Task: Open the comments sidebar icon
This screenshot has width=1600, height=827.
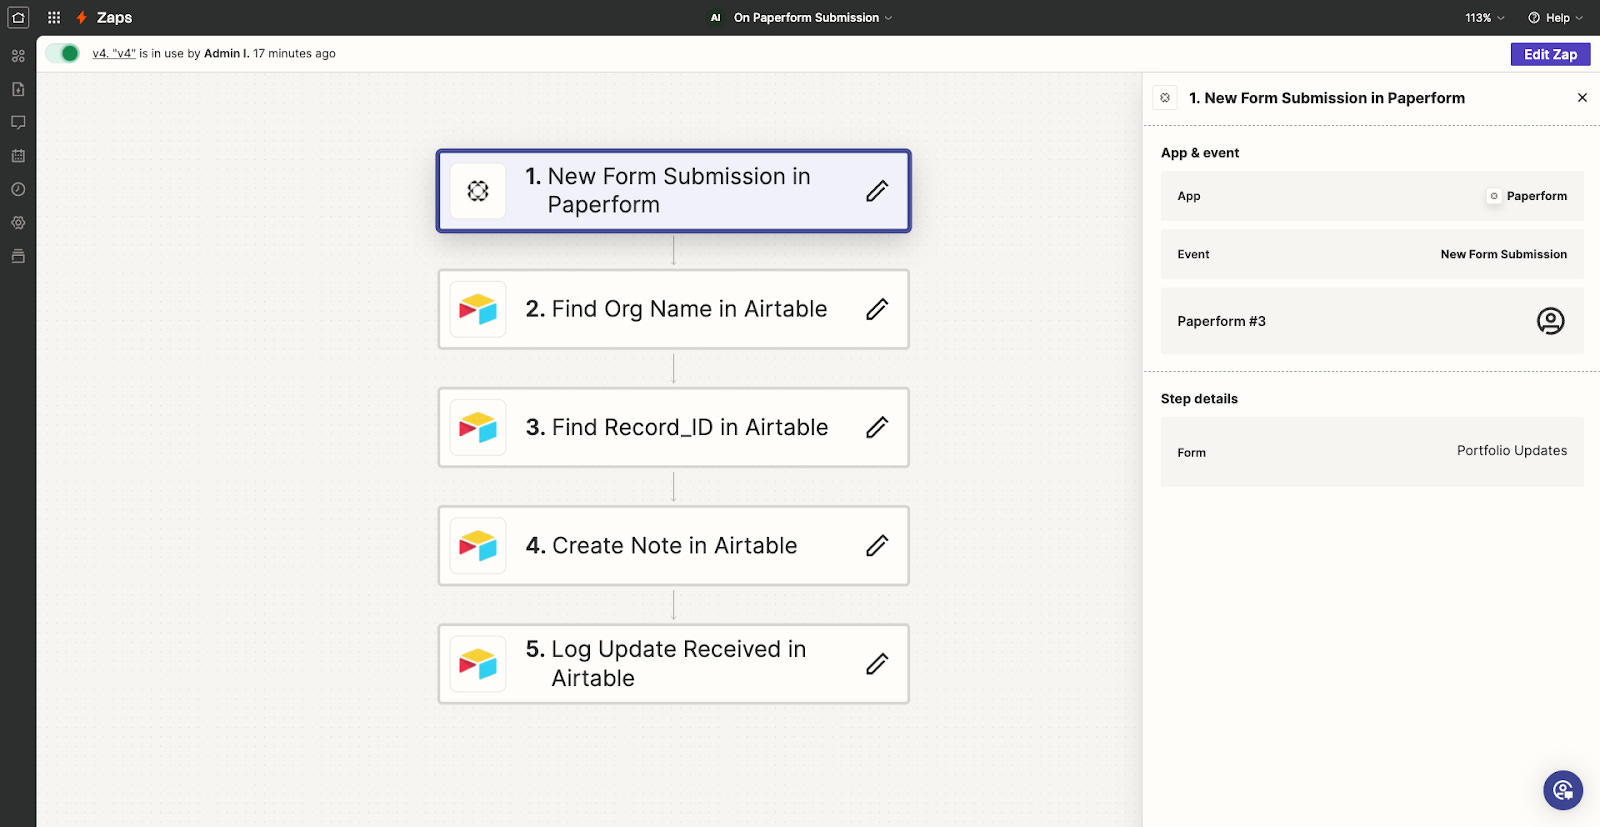Action: 18,122
